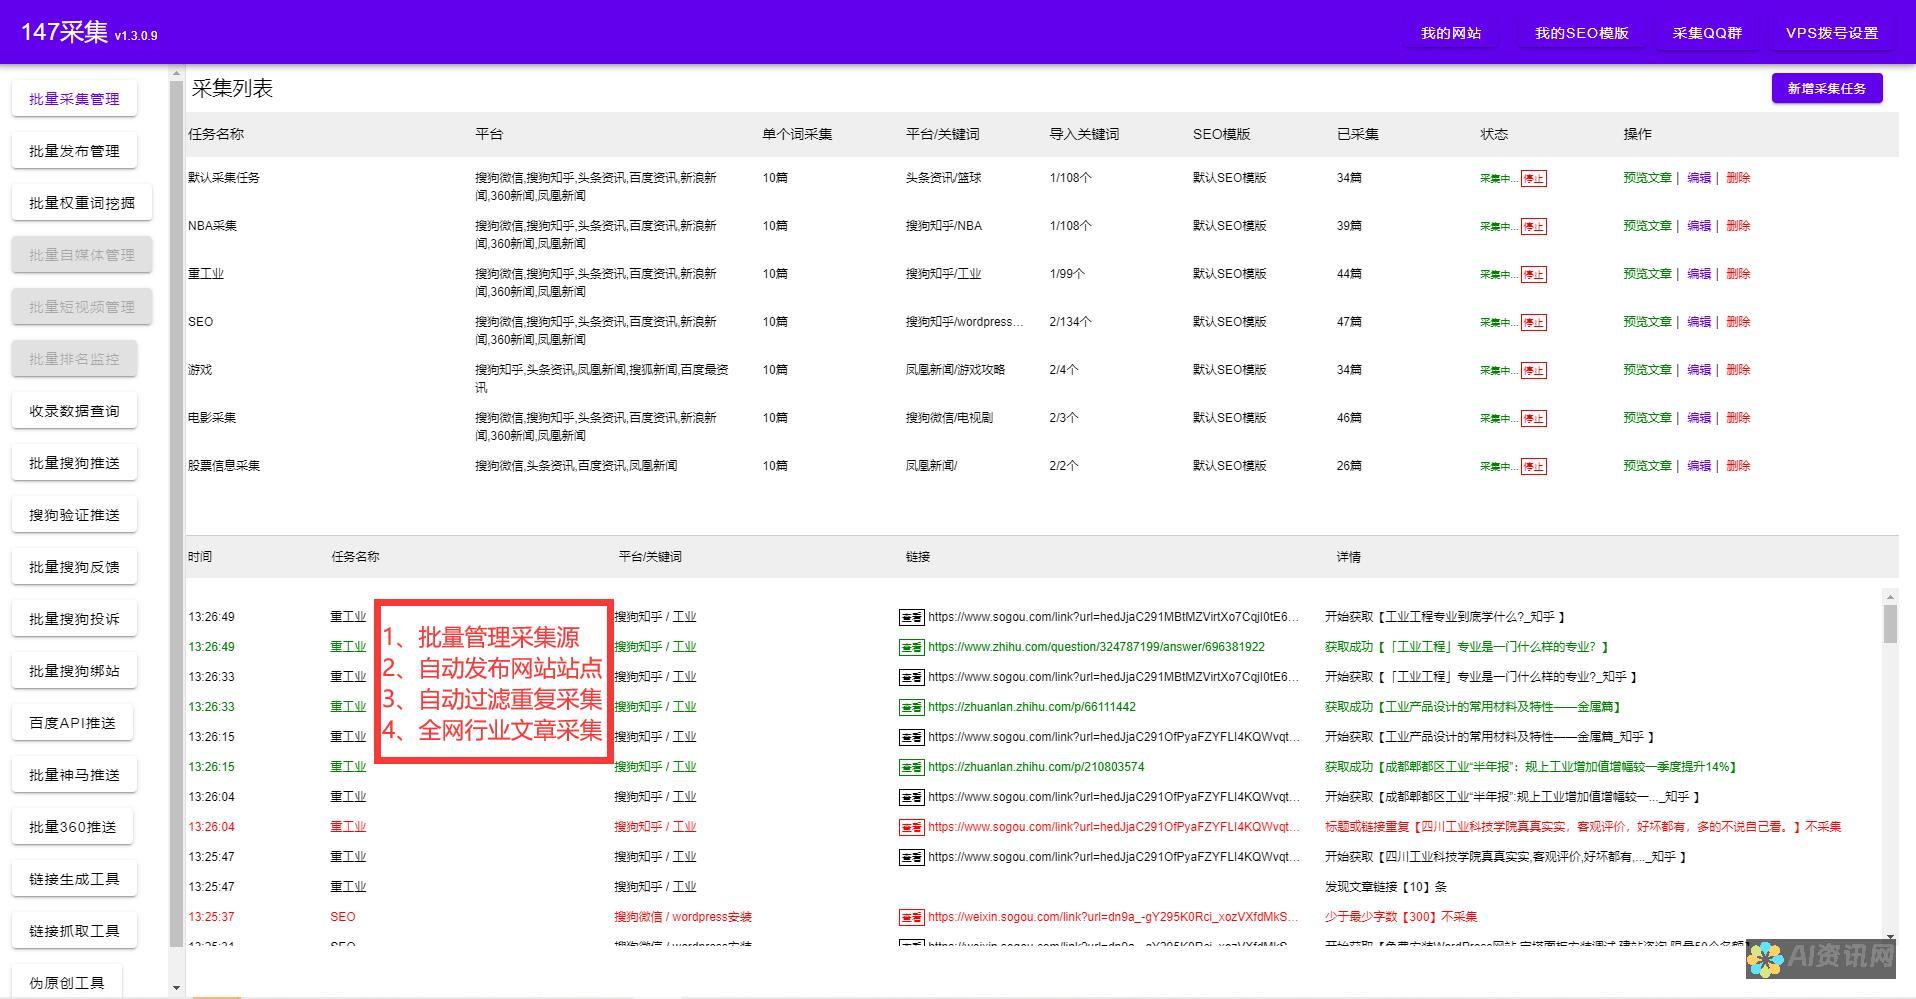
Task: Select 批量采集管理 in sidebar
Action: click(74, 99)
